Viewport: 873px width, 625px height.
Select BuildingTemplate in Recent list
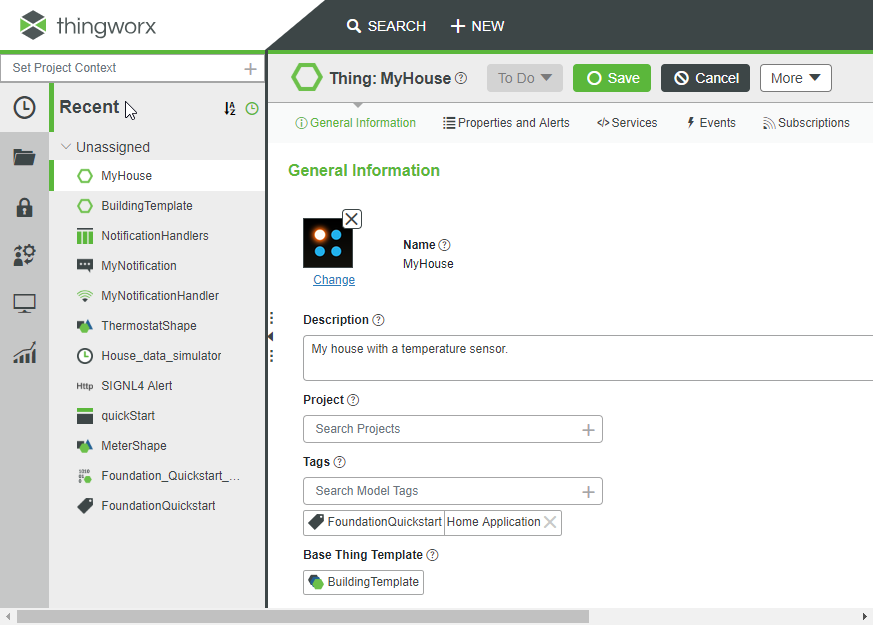[x=158, y=206]
